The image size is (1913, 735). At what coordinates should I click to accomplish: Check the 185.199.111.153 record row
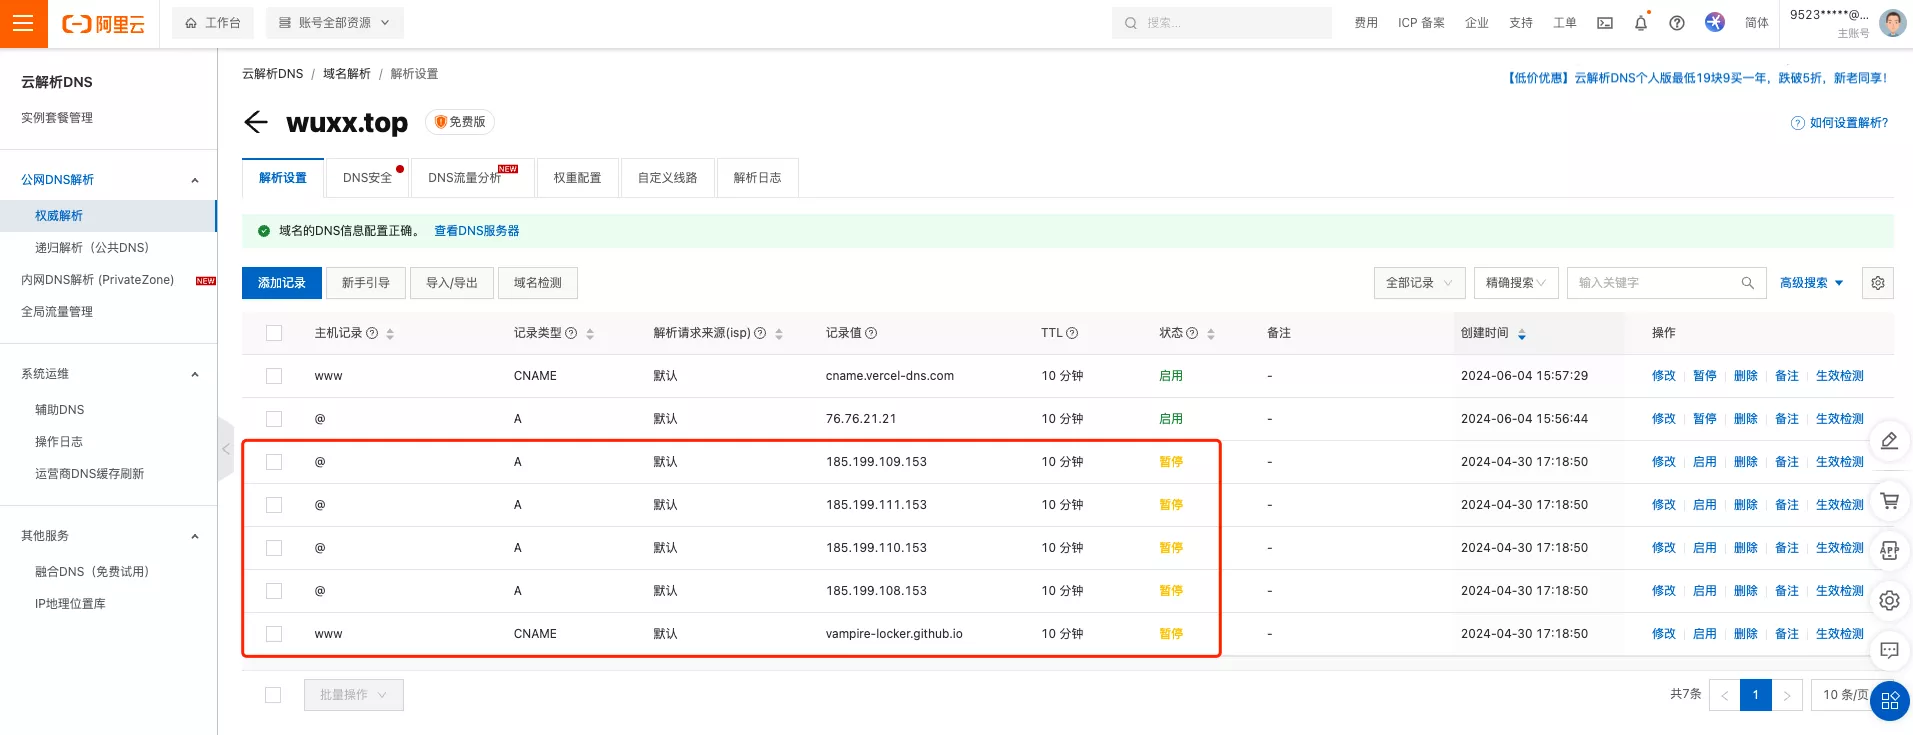point(274,505)
